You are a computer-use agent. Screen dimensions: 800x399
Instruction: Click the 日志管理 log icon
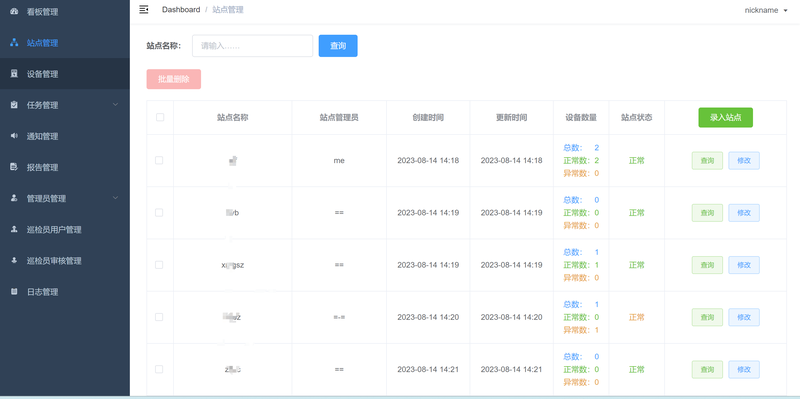click(14, 292)
